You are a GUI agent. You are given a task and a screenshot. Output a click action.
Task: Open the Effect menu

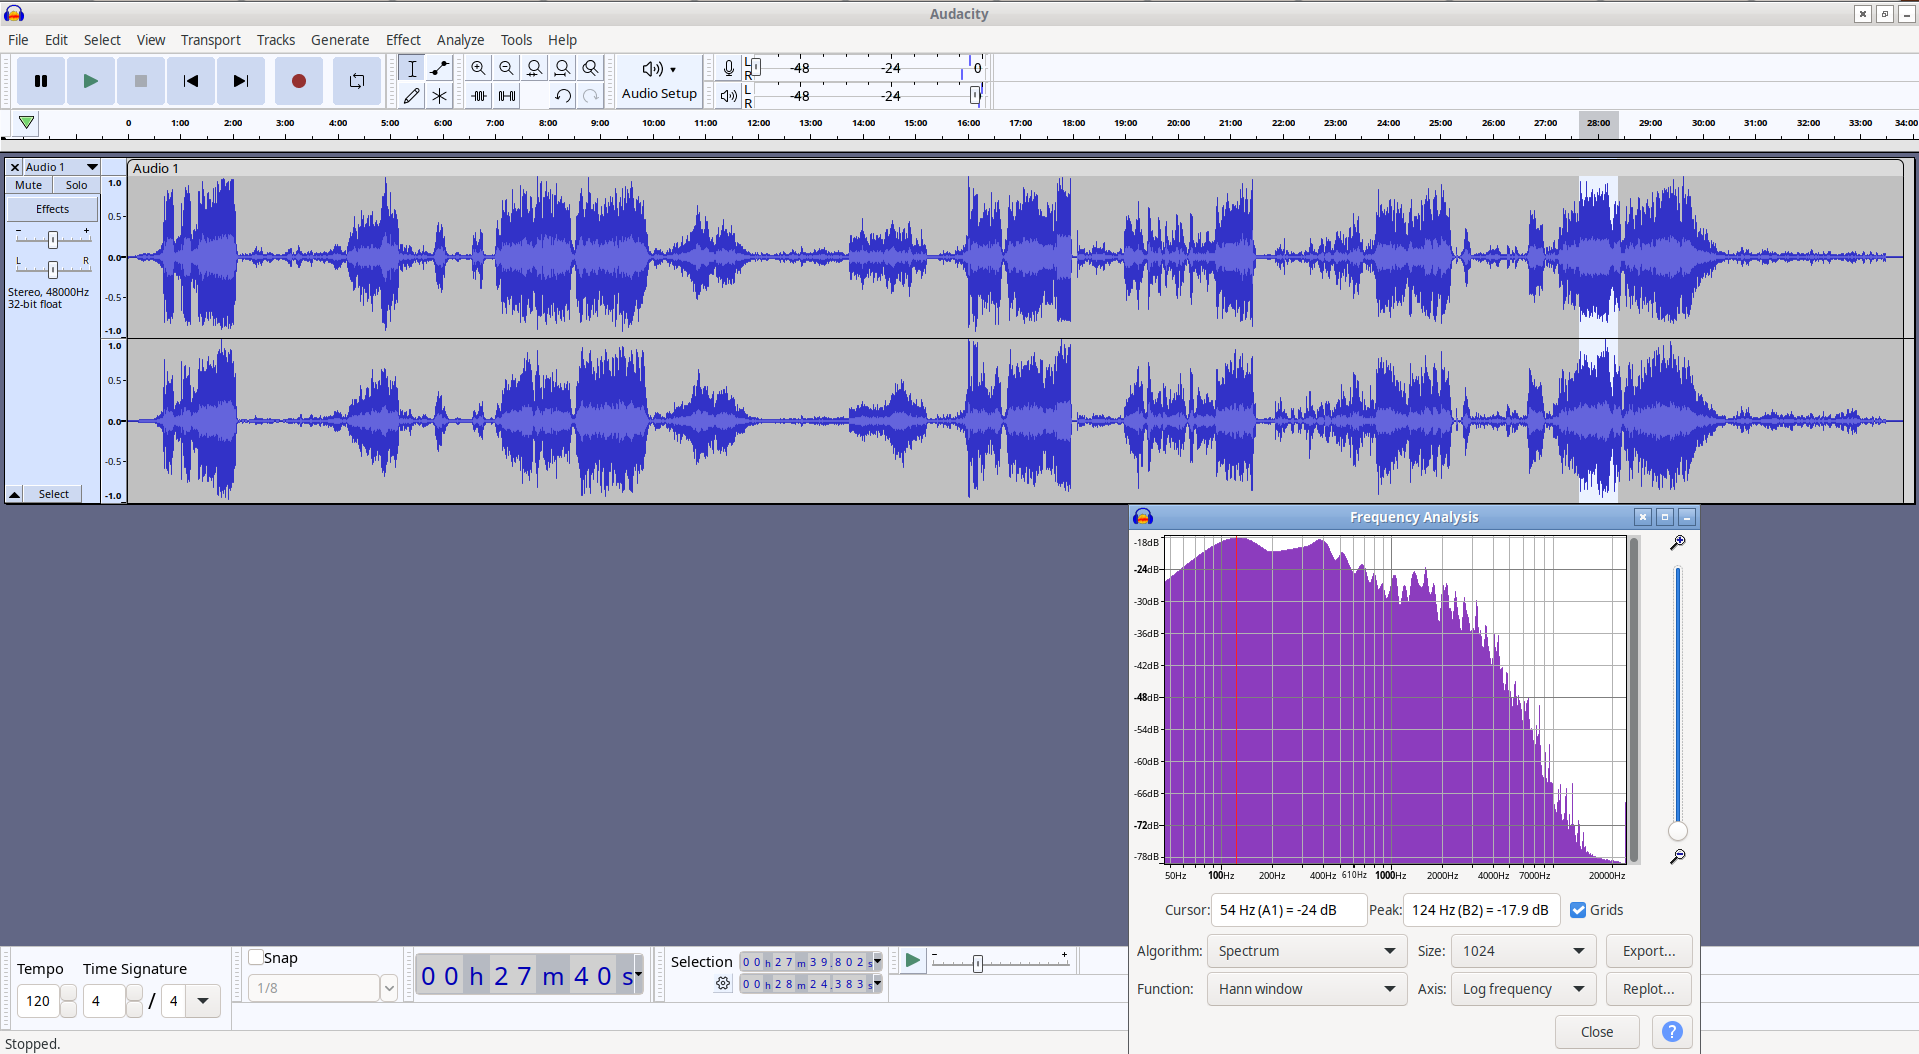(x=403, y=40)
